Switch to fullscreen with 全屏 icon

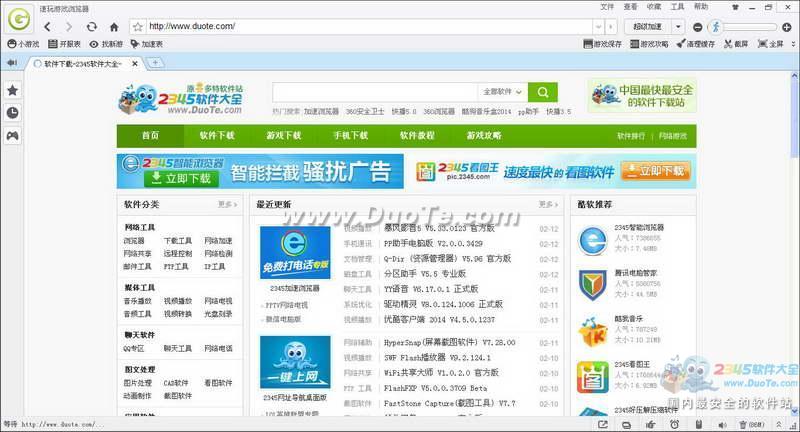[x=770, y=44]
